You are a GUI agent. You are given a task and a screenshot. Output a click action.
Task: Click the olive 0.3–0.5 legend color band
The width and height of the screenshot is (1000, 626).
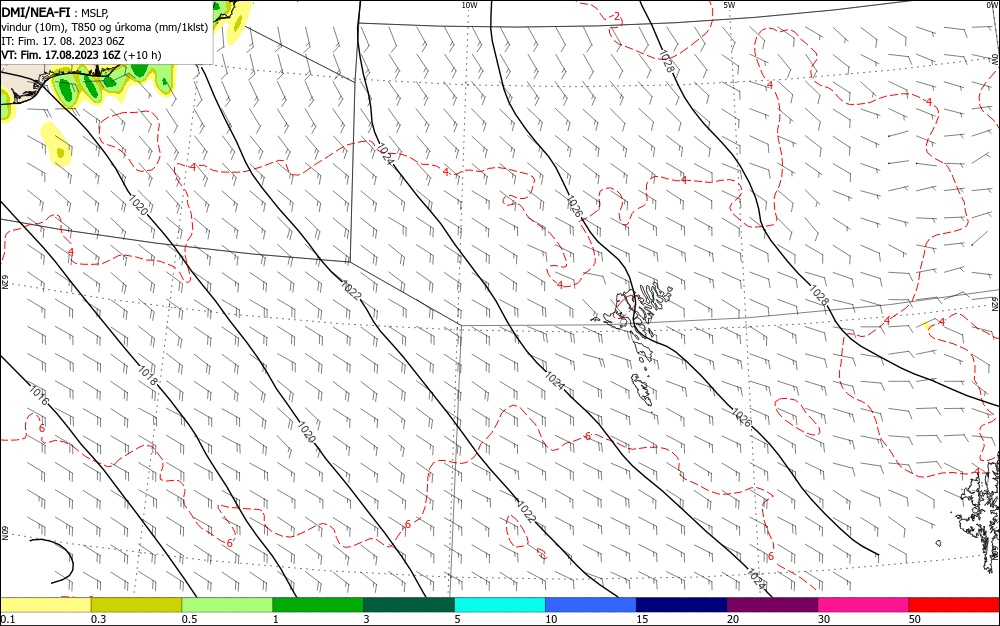click(136, 605)
